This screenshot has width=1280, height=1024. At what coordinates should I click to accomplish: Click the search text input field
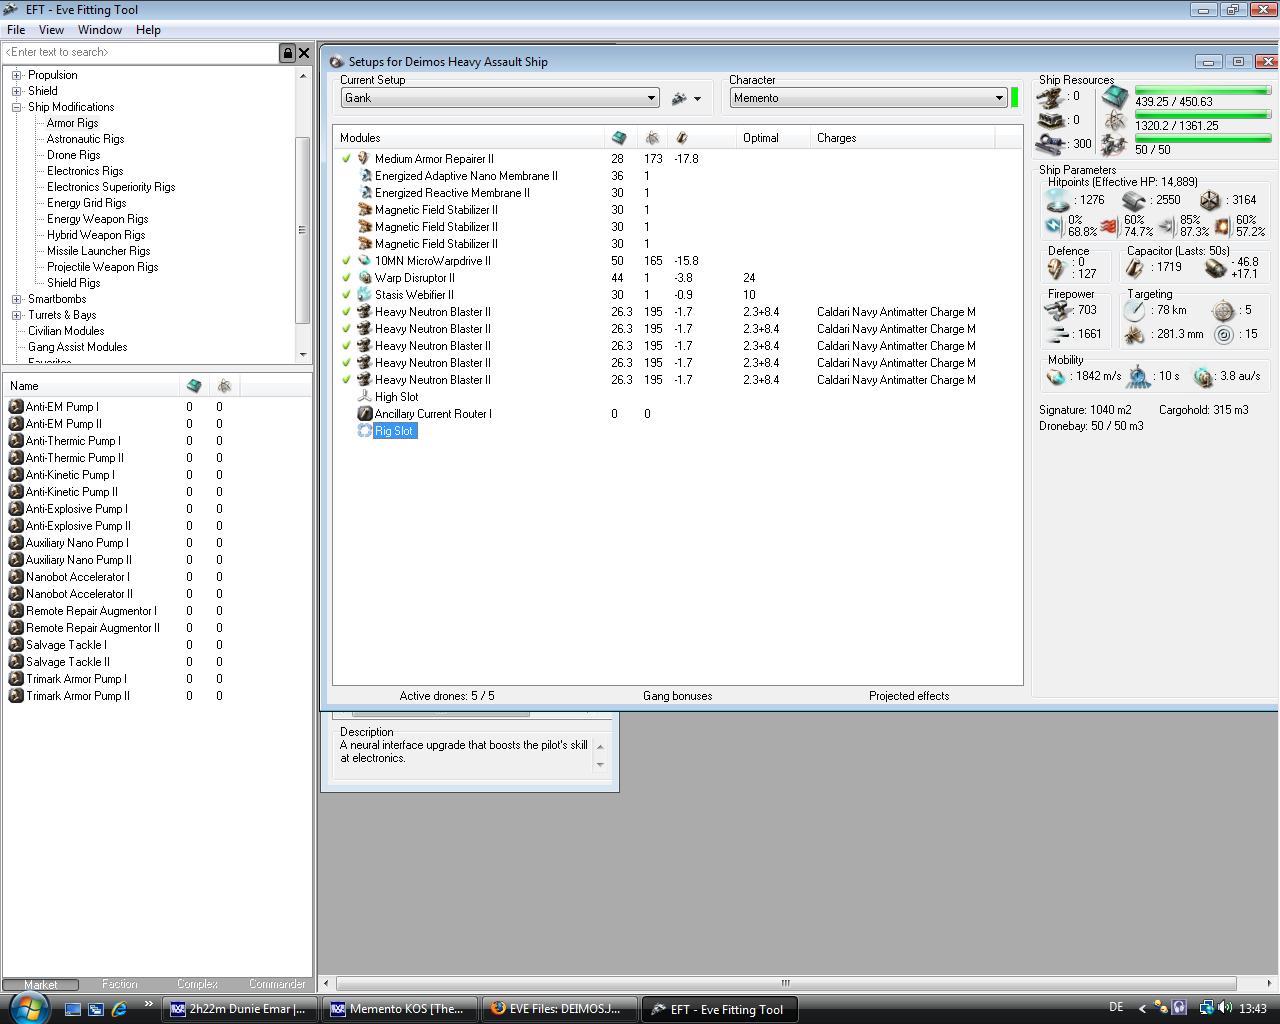[x=140, y=53]
